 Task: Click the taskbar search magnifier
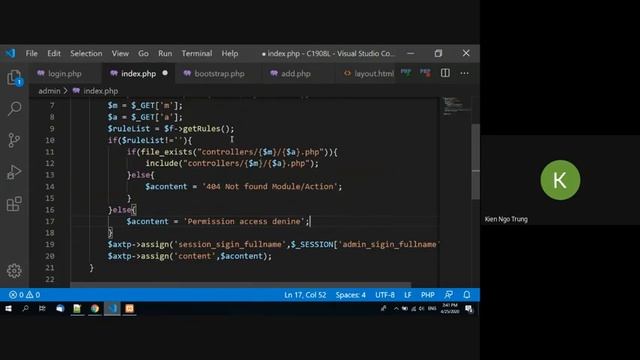click(26, 309)
